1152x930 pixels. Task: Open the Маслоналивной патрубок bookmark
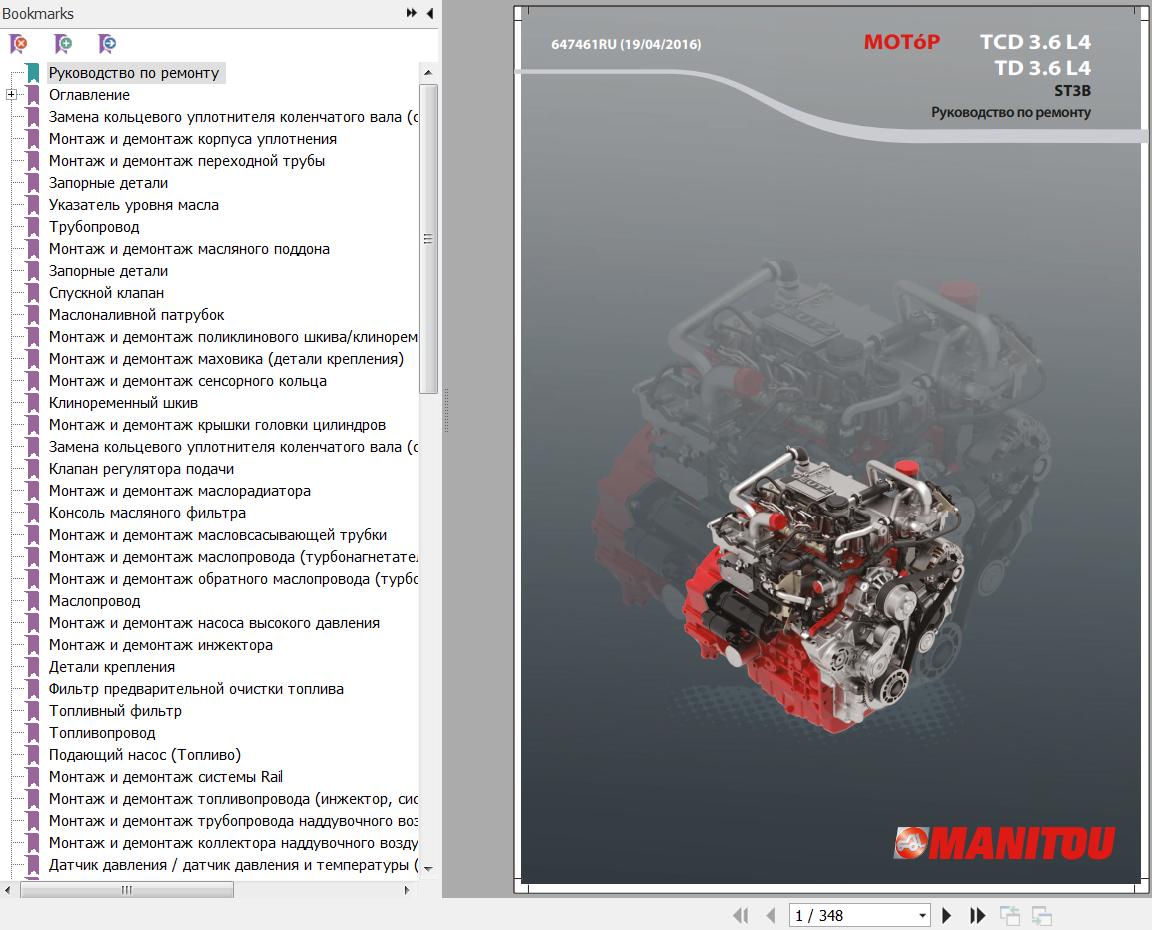[137, 315]
